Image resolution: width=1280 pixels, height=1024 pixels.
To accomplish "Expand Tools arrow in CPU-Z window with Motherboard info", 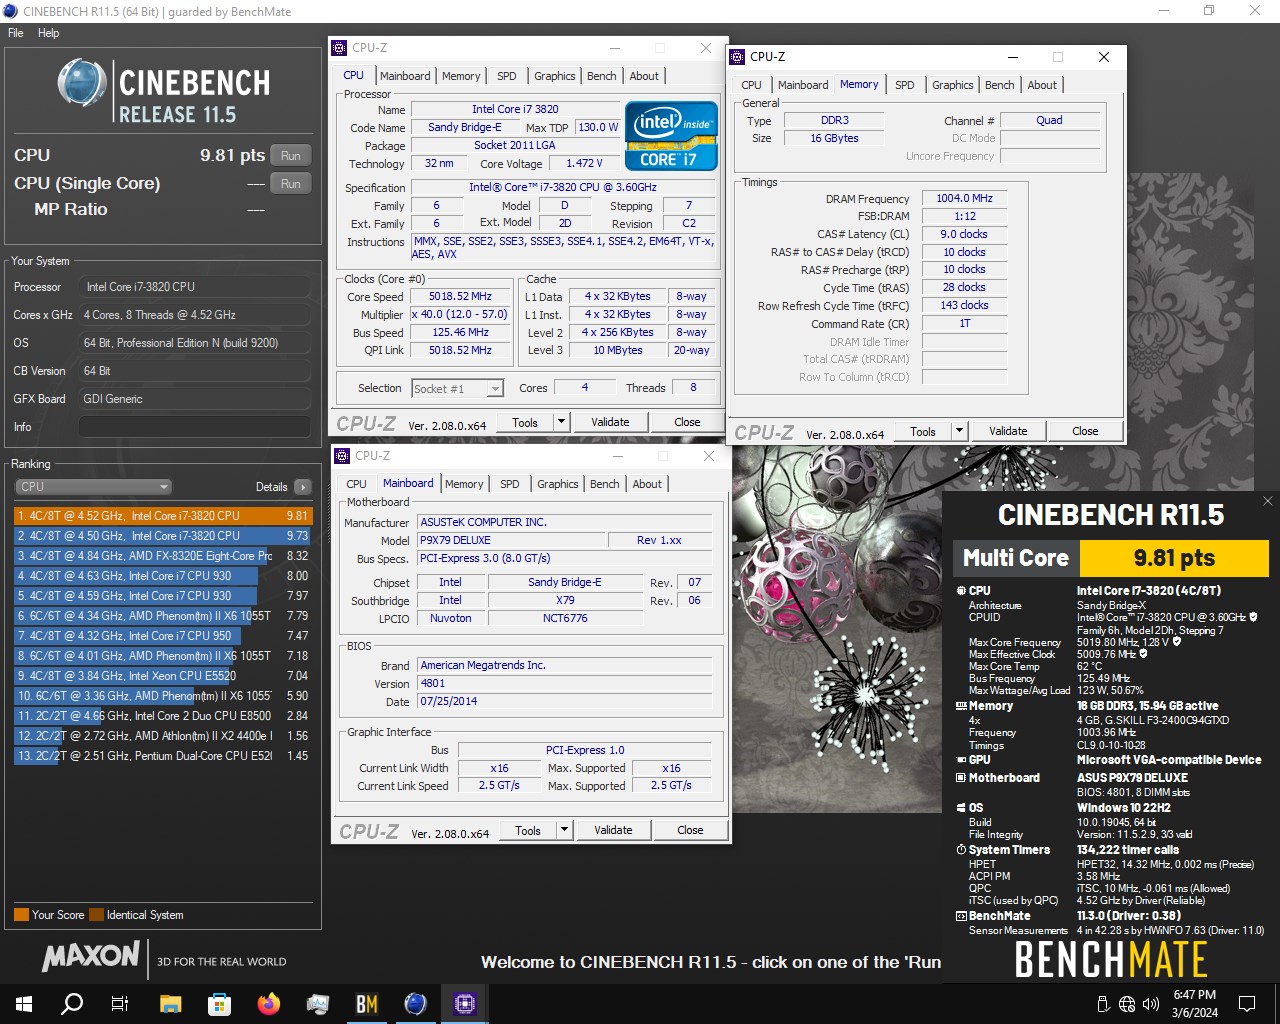I will click(x=564, y=830).
